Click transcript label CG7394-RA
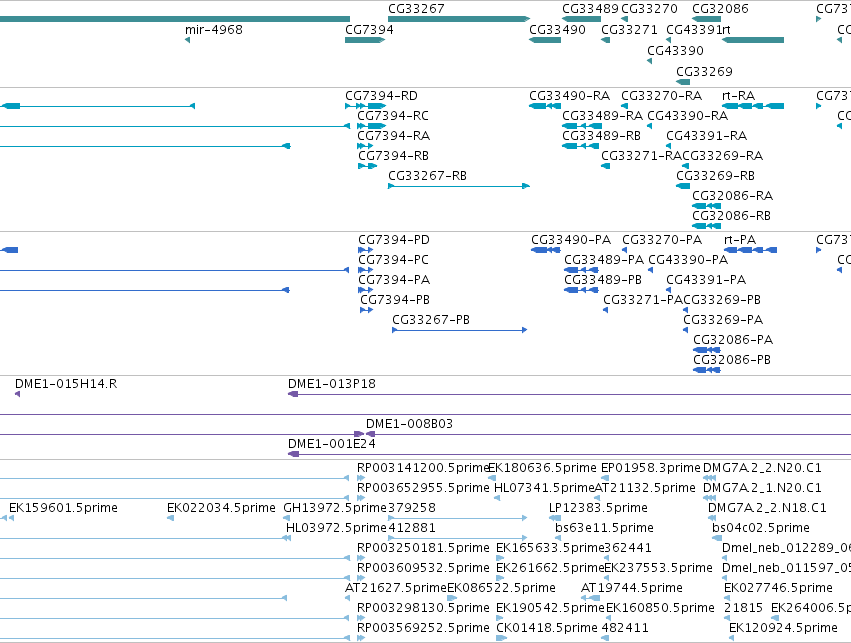This screenshot has height=643, width=851. pos(393,136)
